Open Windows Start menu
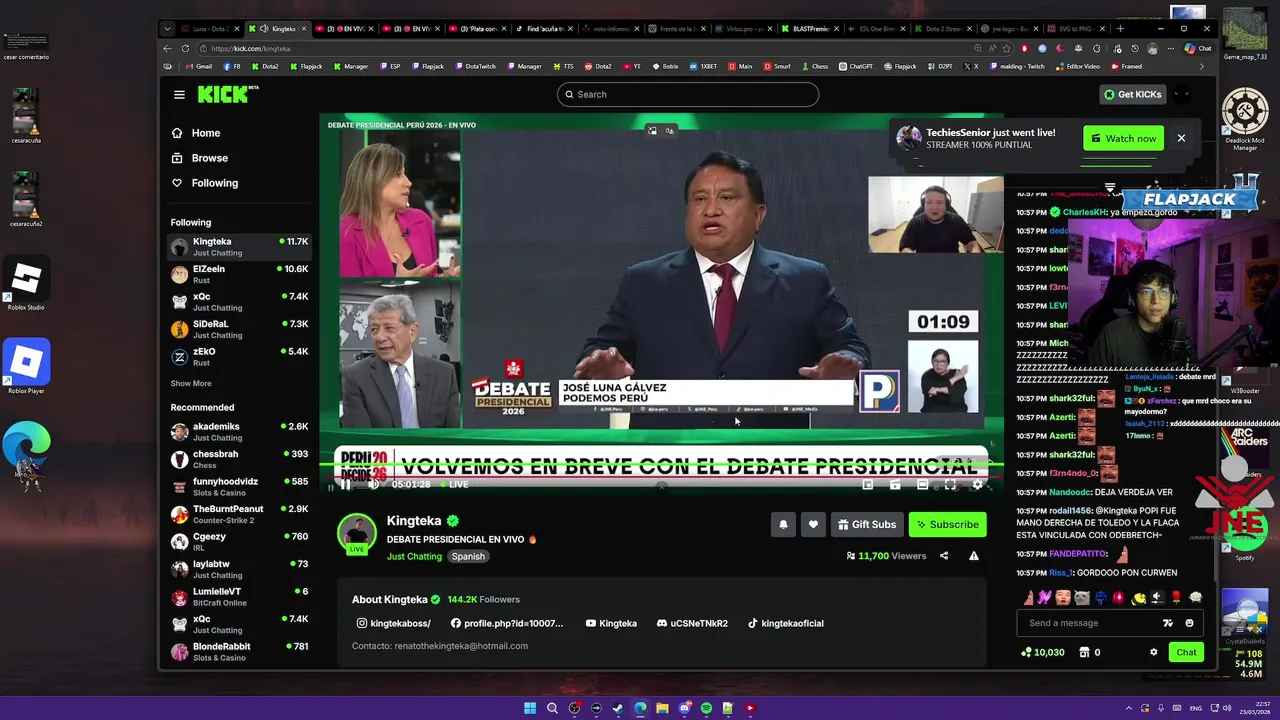Image resolution: width=1280 pixels, height=720 pixels. pos(530,708)
